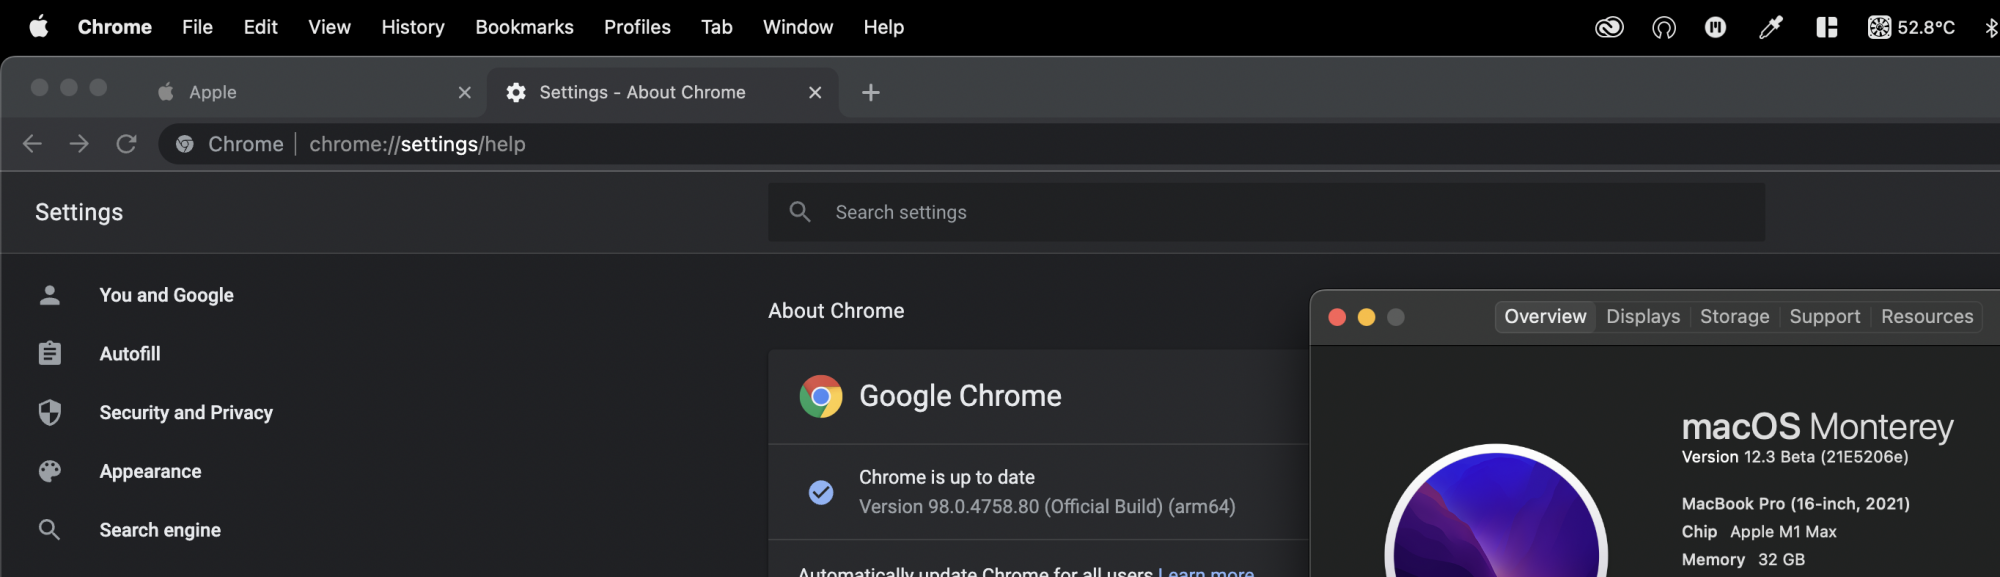Screen dimensions: 2000x577
Task: Open the History menu
Action: pos(413,27)
